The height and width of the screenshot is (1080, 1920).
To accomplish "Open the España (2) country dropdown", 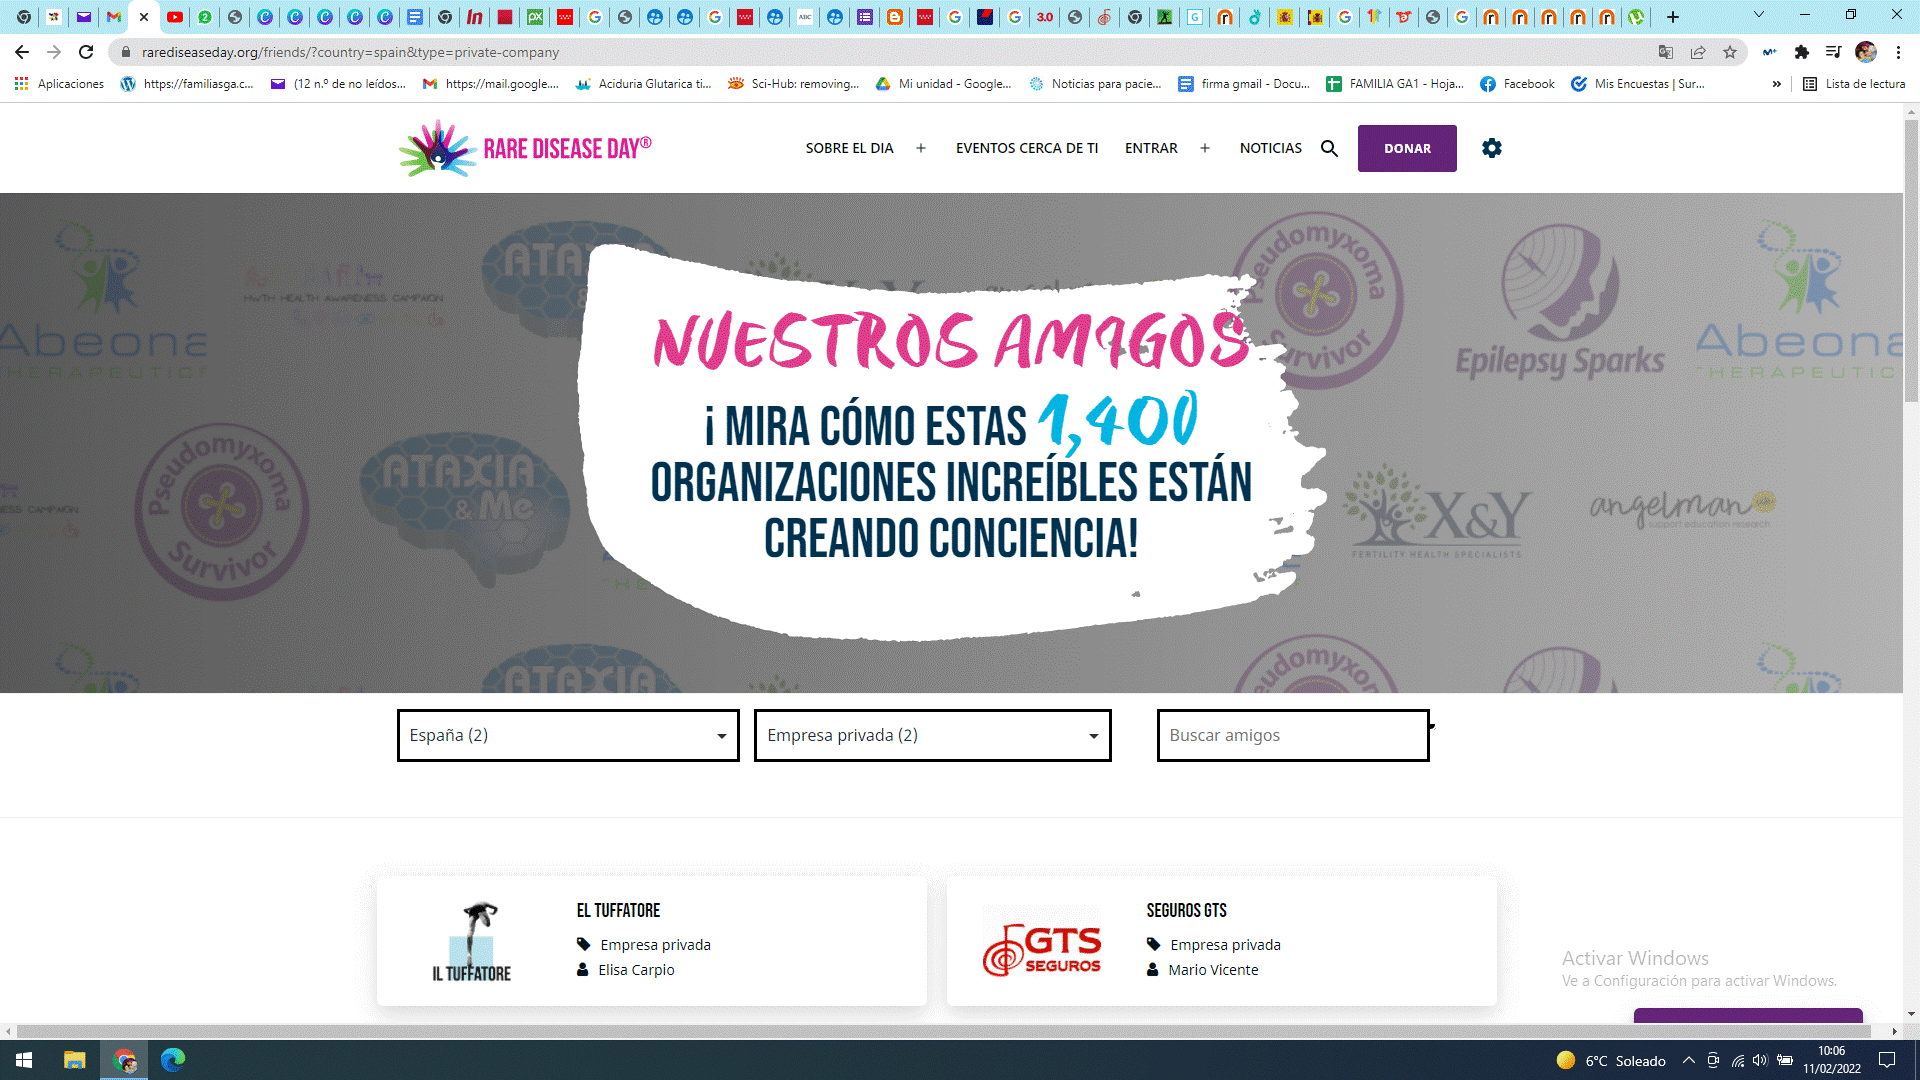I will pos(568,735).
